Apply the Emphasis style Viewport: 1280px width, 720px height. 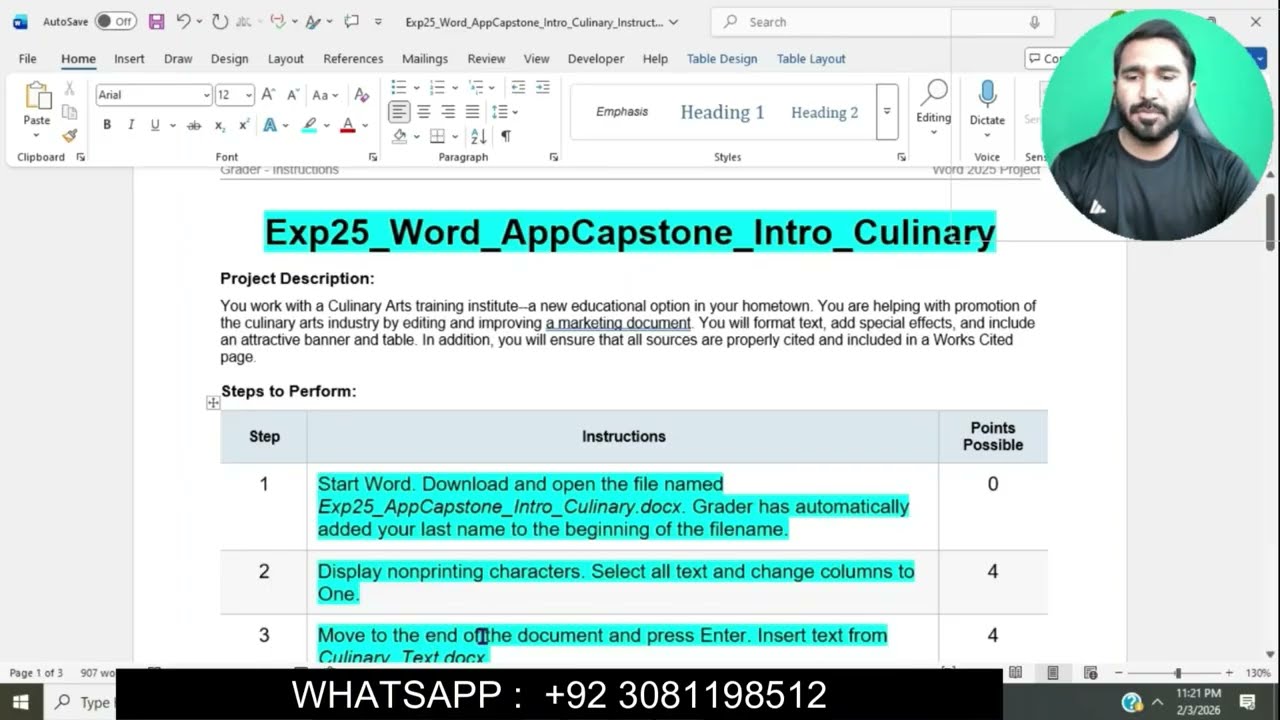tap(622, 112)
